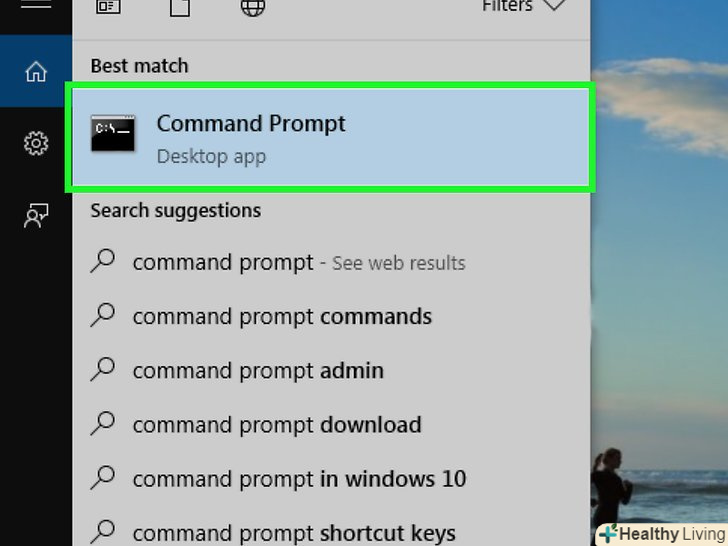The height and width of the screenshot is (546, 728).
Task: Filter results by Web globe icon
Action: (253, 7)
